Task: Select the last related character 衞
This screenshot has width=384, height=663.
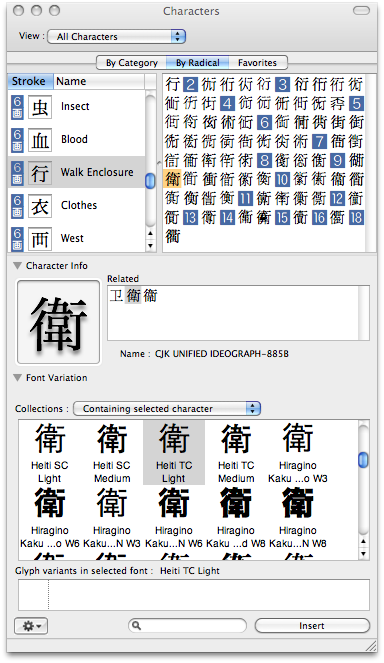Action: (150, 295)
